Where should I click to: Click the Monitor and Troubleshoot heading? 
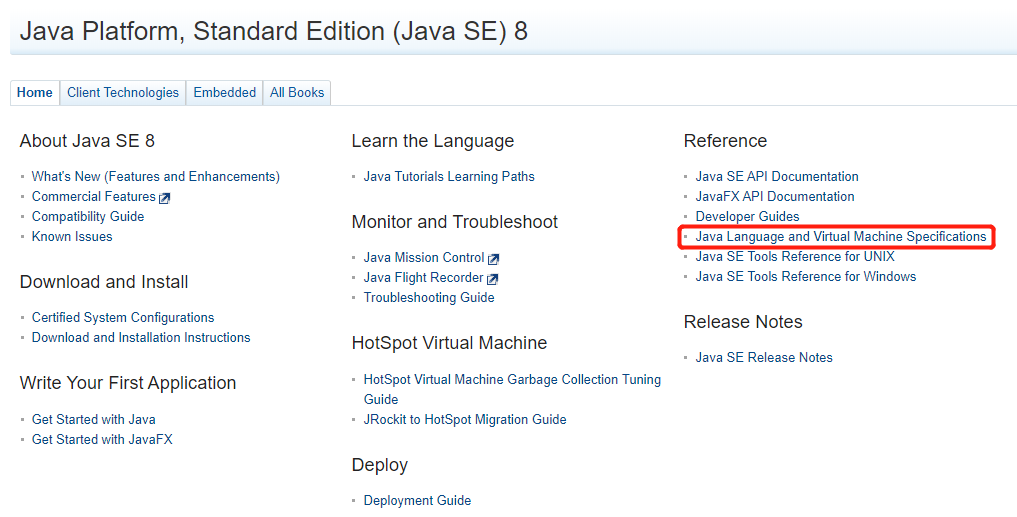coord(455,222)
